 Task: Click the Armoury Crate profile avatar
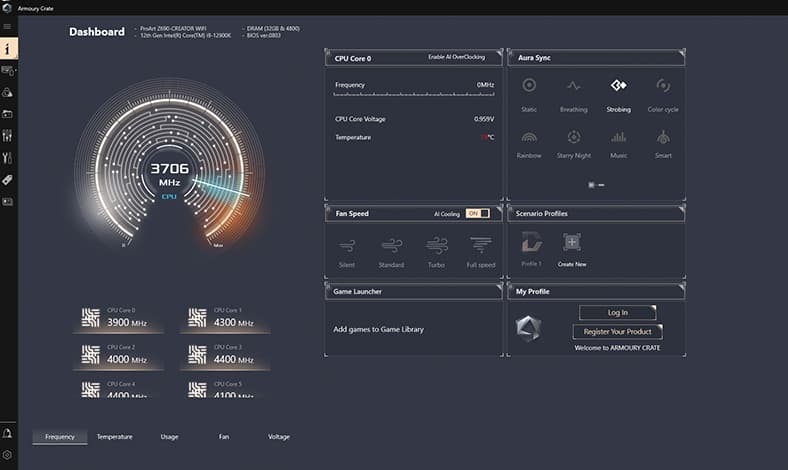pos(528,329)
